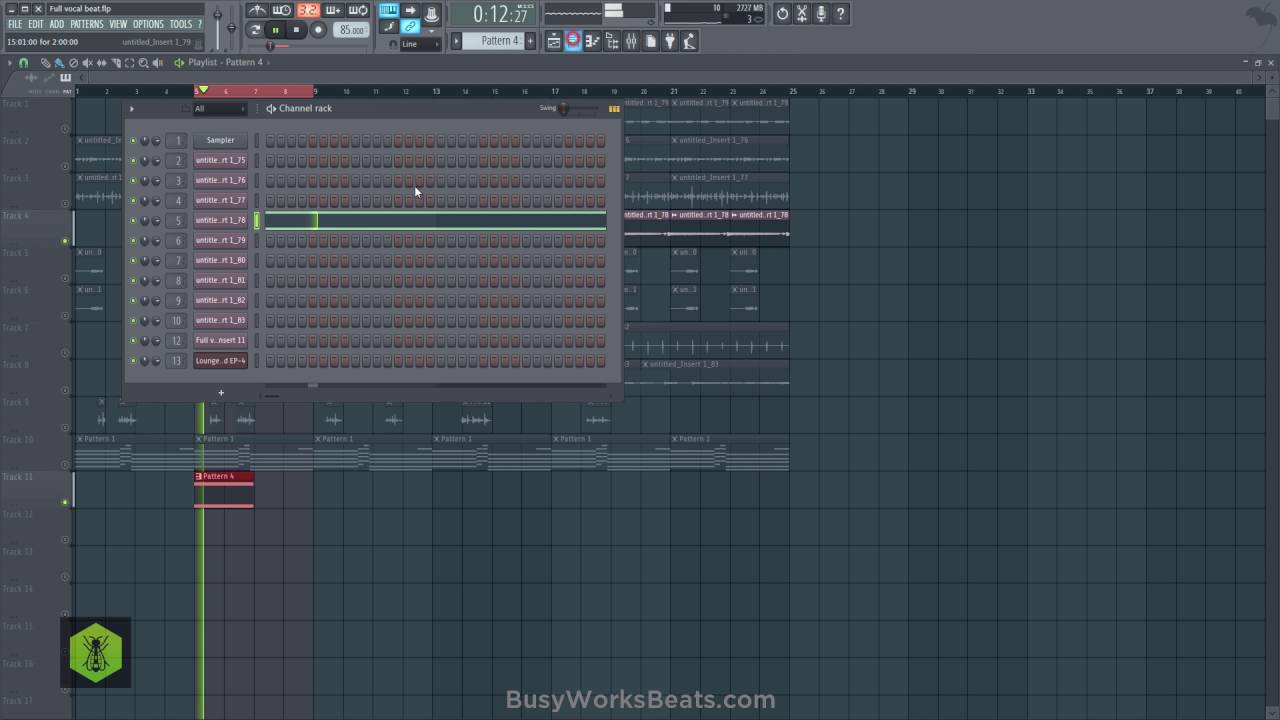Screen dimensions: 1280x720
Task: Click the record button
Action: pyautogui.click(x=318, y=30)
